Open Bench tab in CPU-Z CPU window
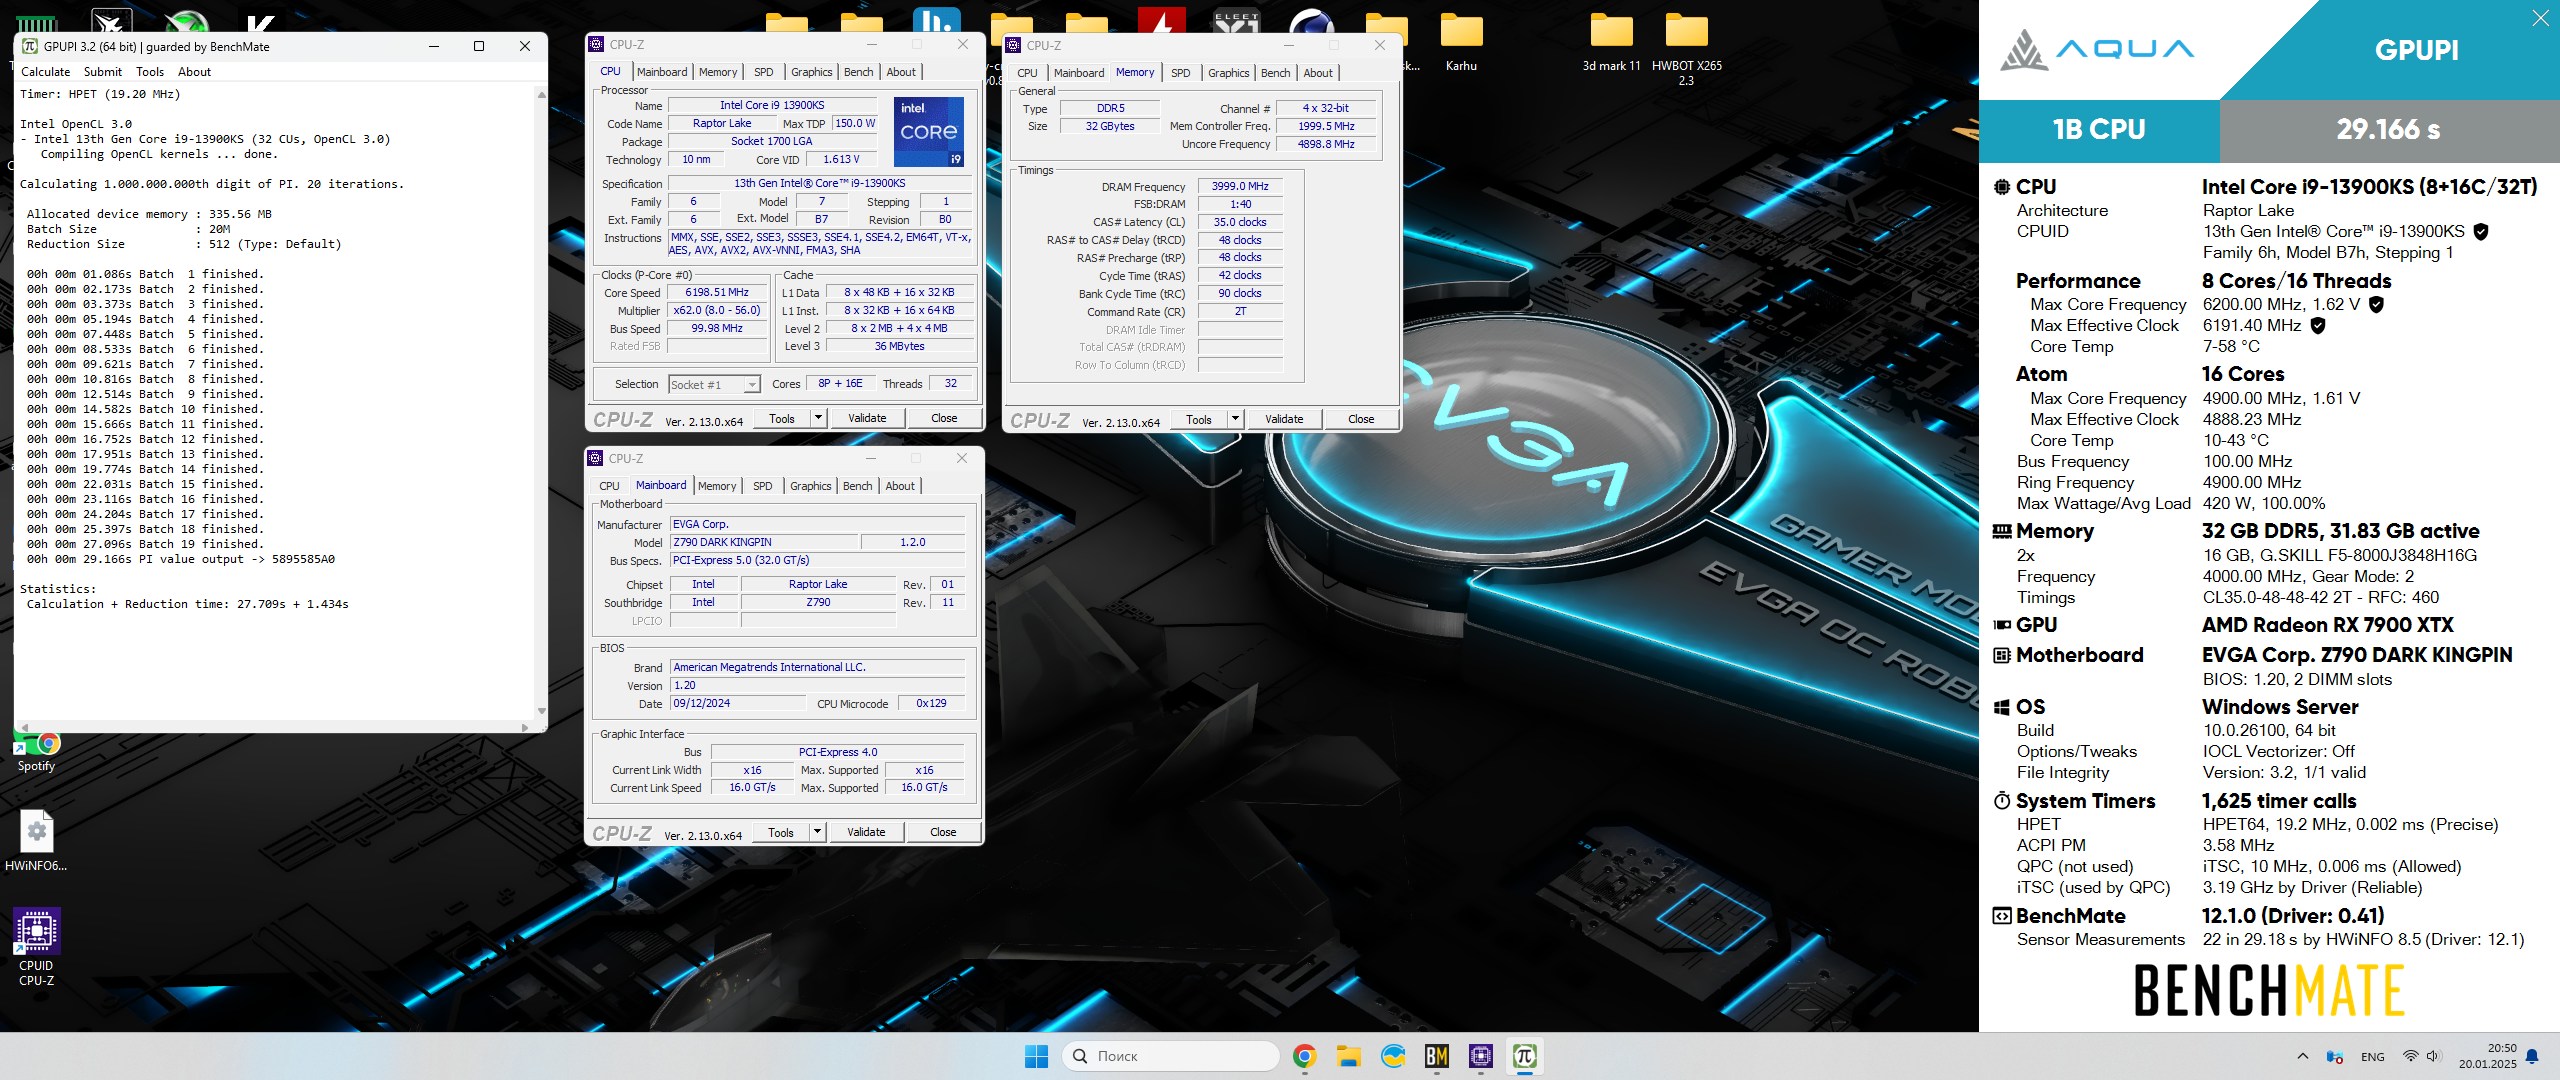 859,72
